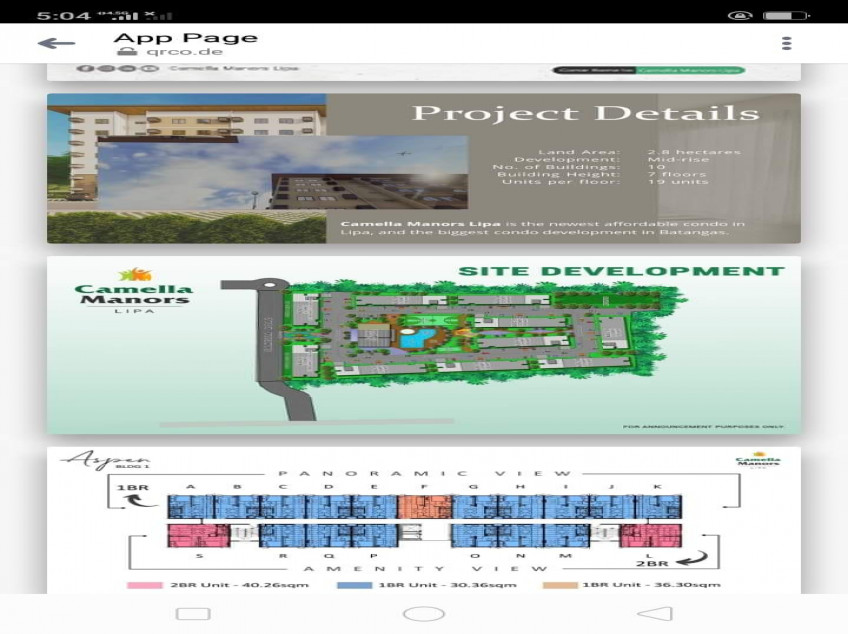Tap the battery indicator in status bar
848x634 pixels.
pyautogui.click(x=786, y=15)
